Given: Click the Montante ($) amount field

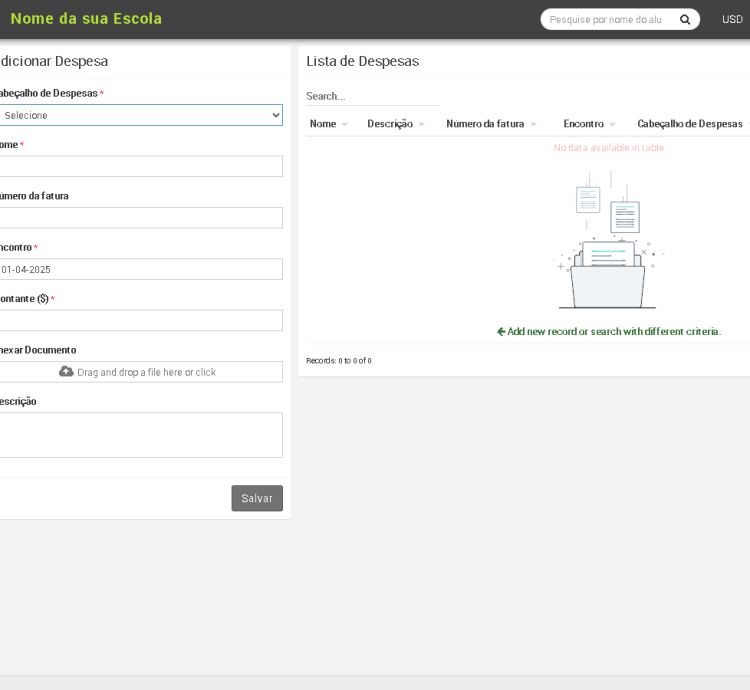Looking at the screenshot, I should 140,320.
